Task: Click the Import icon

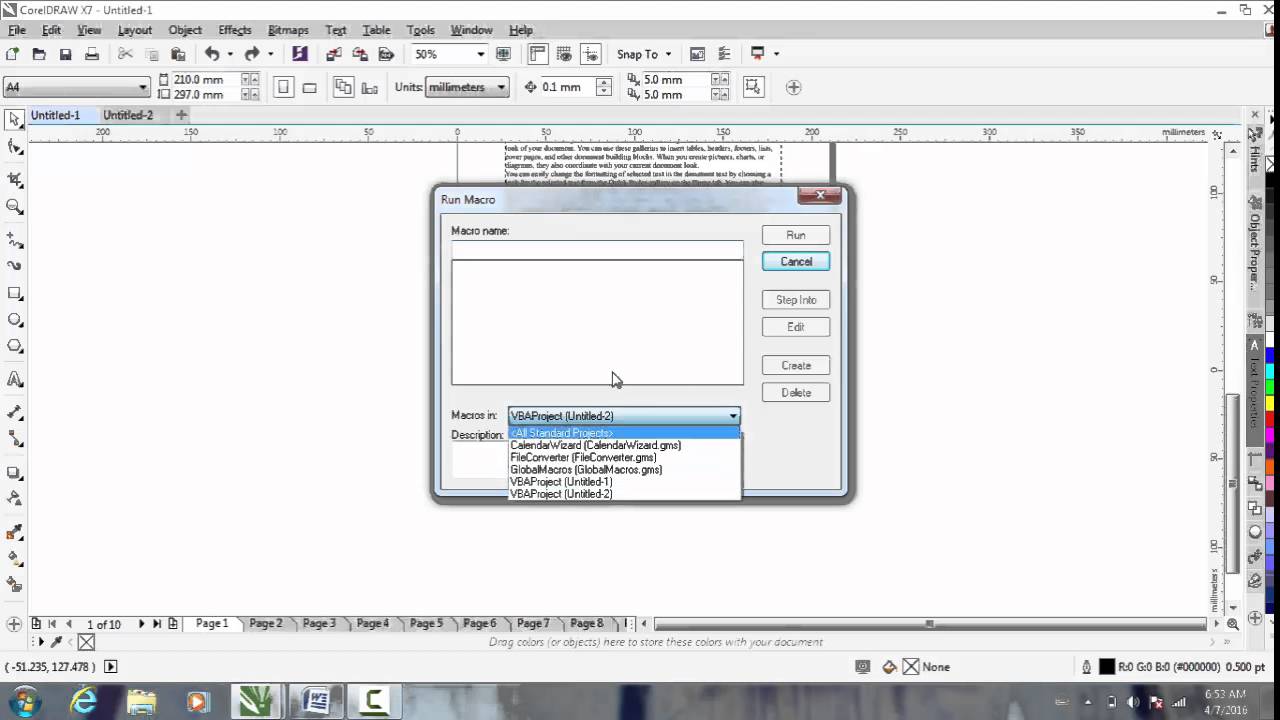Action: pyautogui.click(x=334, y=54)
